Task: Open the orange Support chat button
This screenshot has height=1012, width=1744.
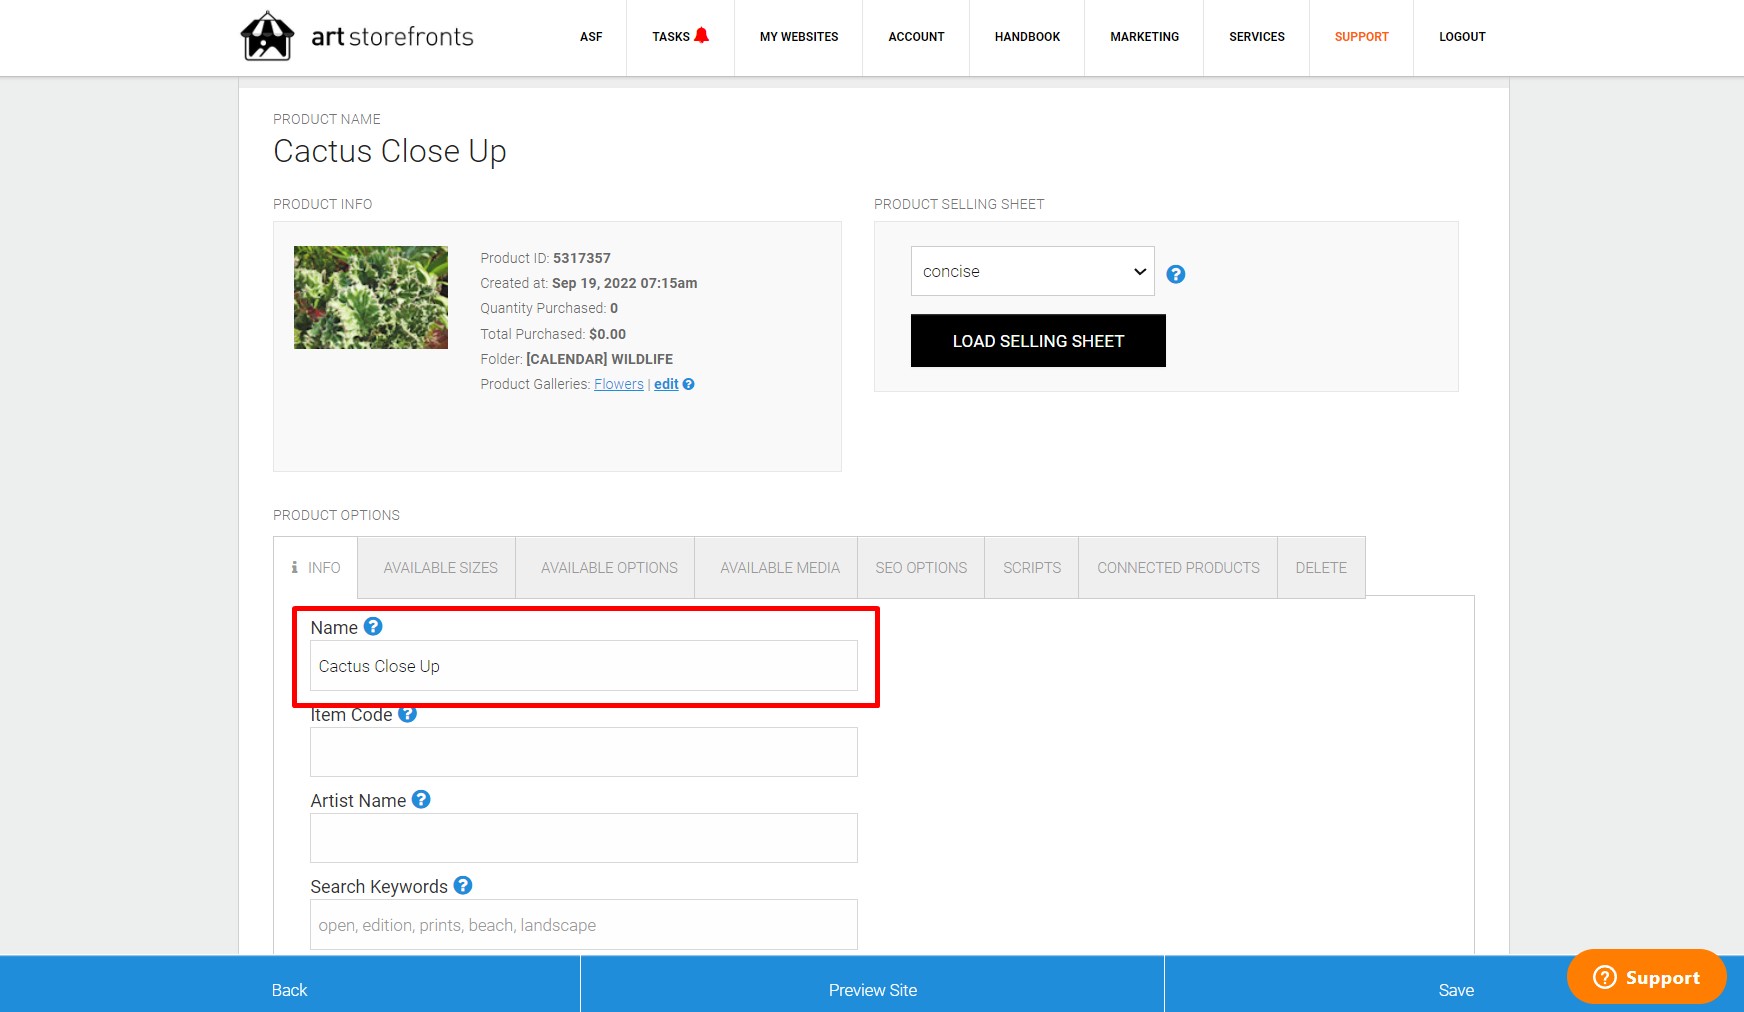Action: (1646, 977)
